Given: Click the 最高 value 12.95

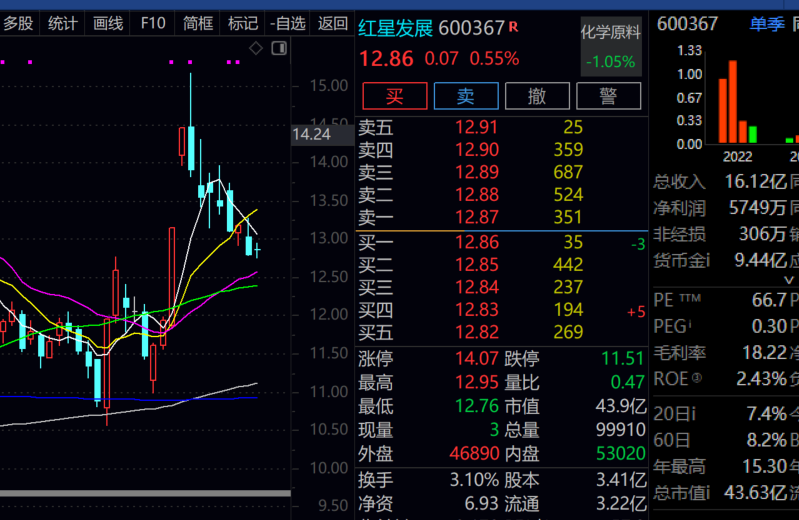Looking at the screenshot, I should [476, 382].
